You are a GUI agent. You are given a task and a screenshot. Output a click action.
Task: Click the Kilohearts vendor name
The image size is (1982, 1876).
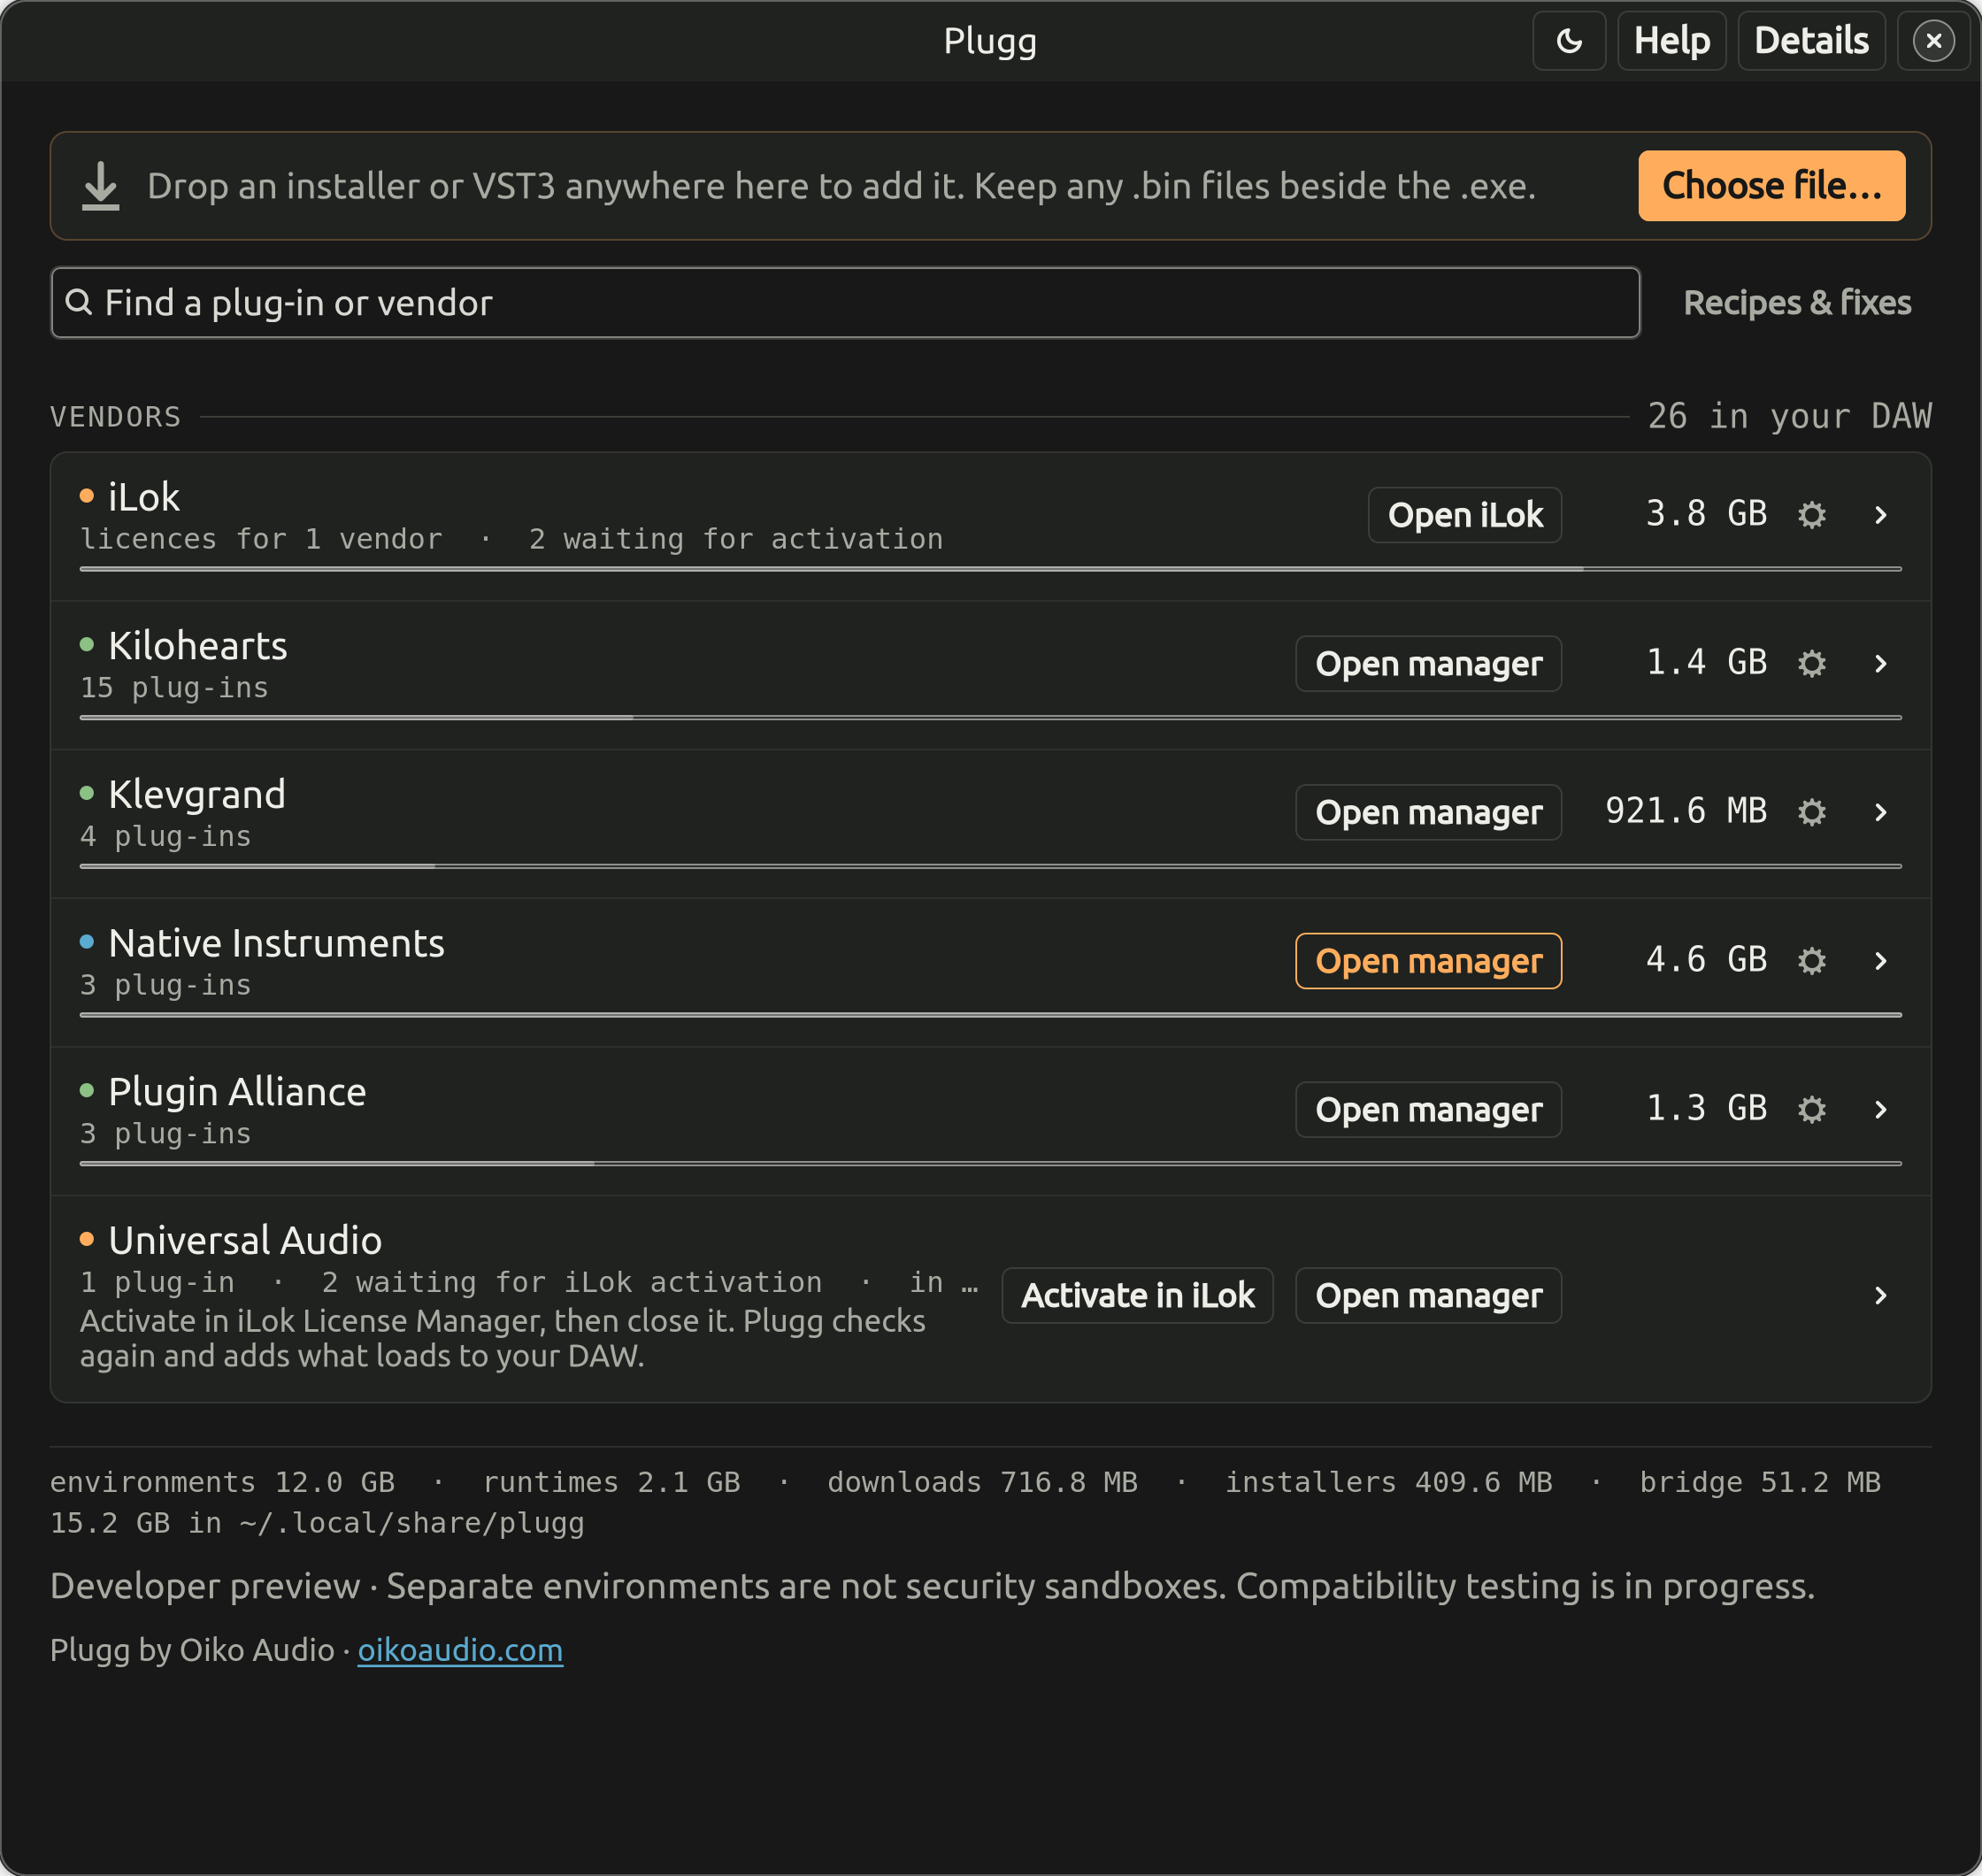198,646
